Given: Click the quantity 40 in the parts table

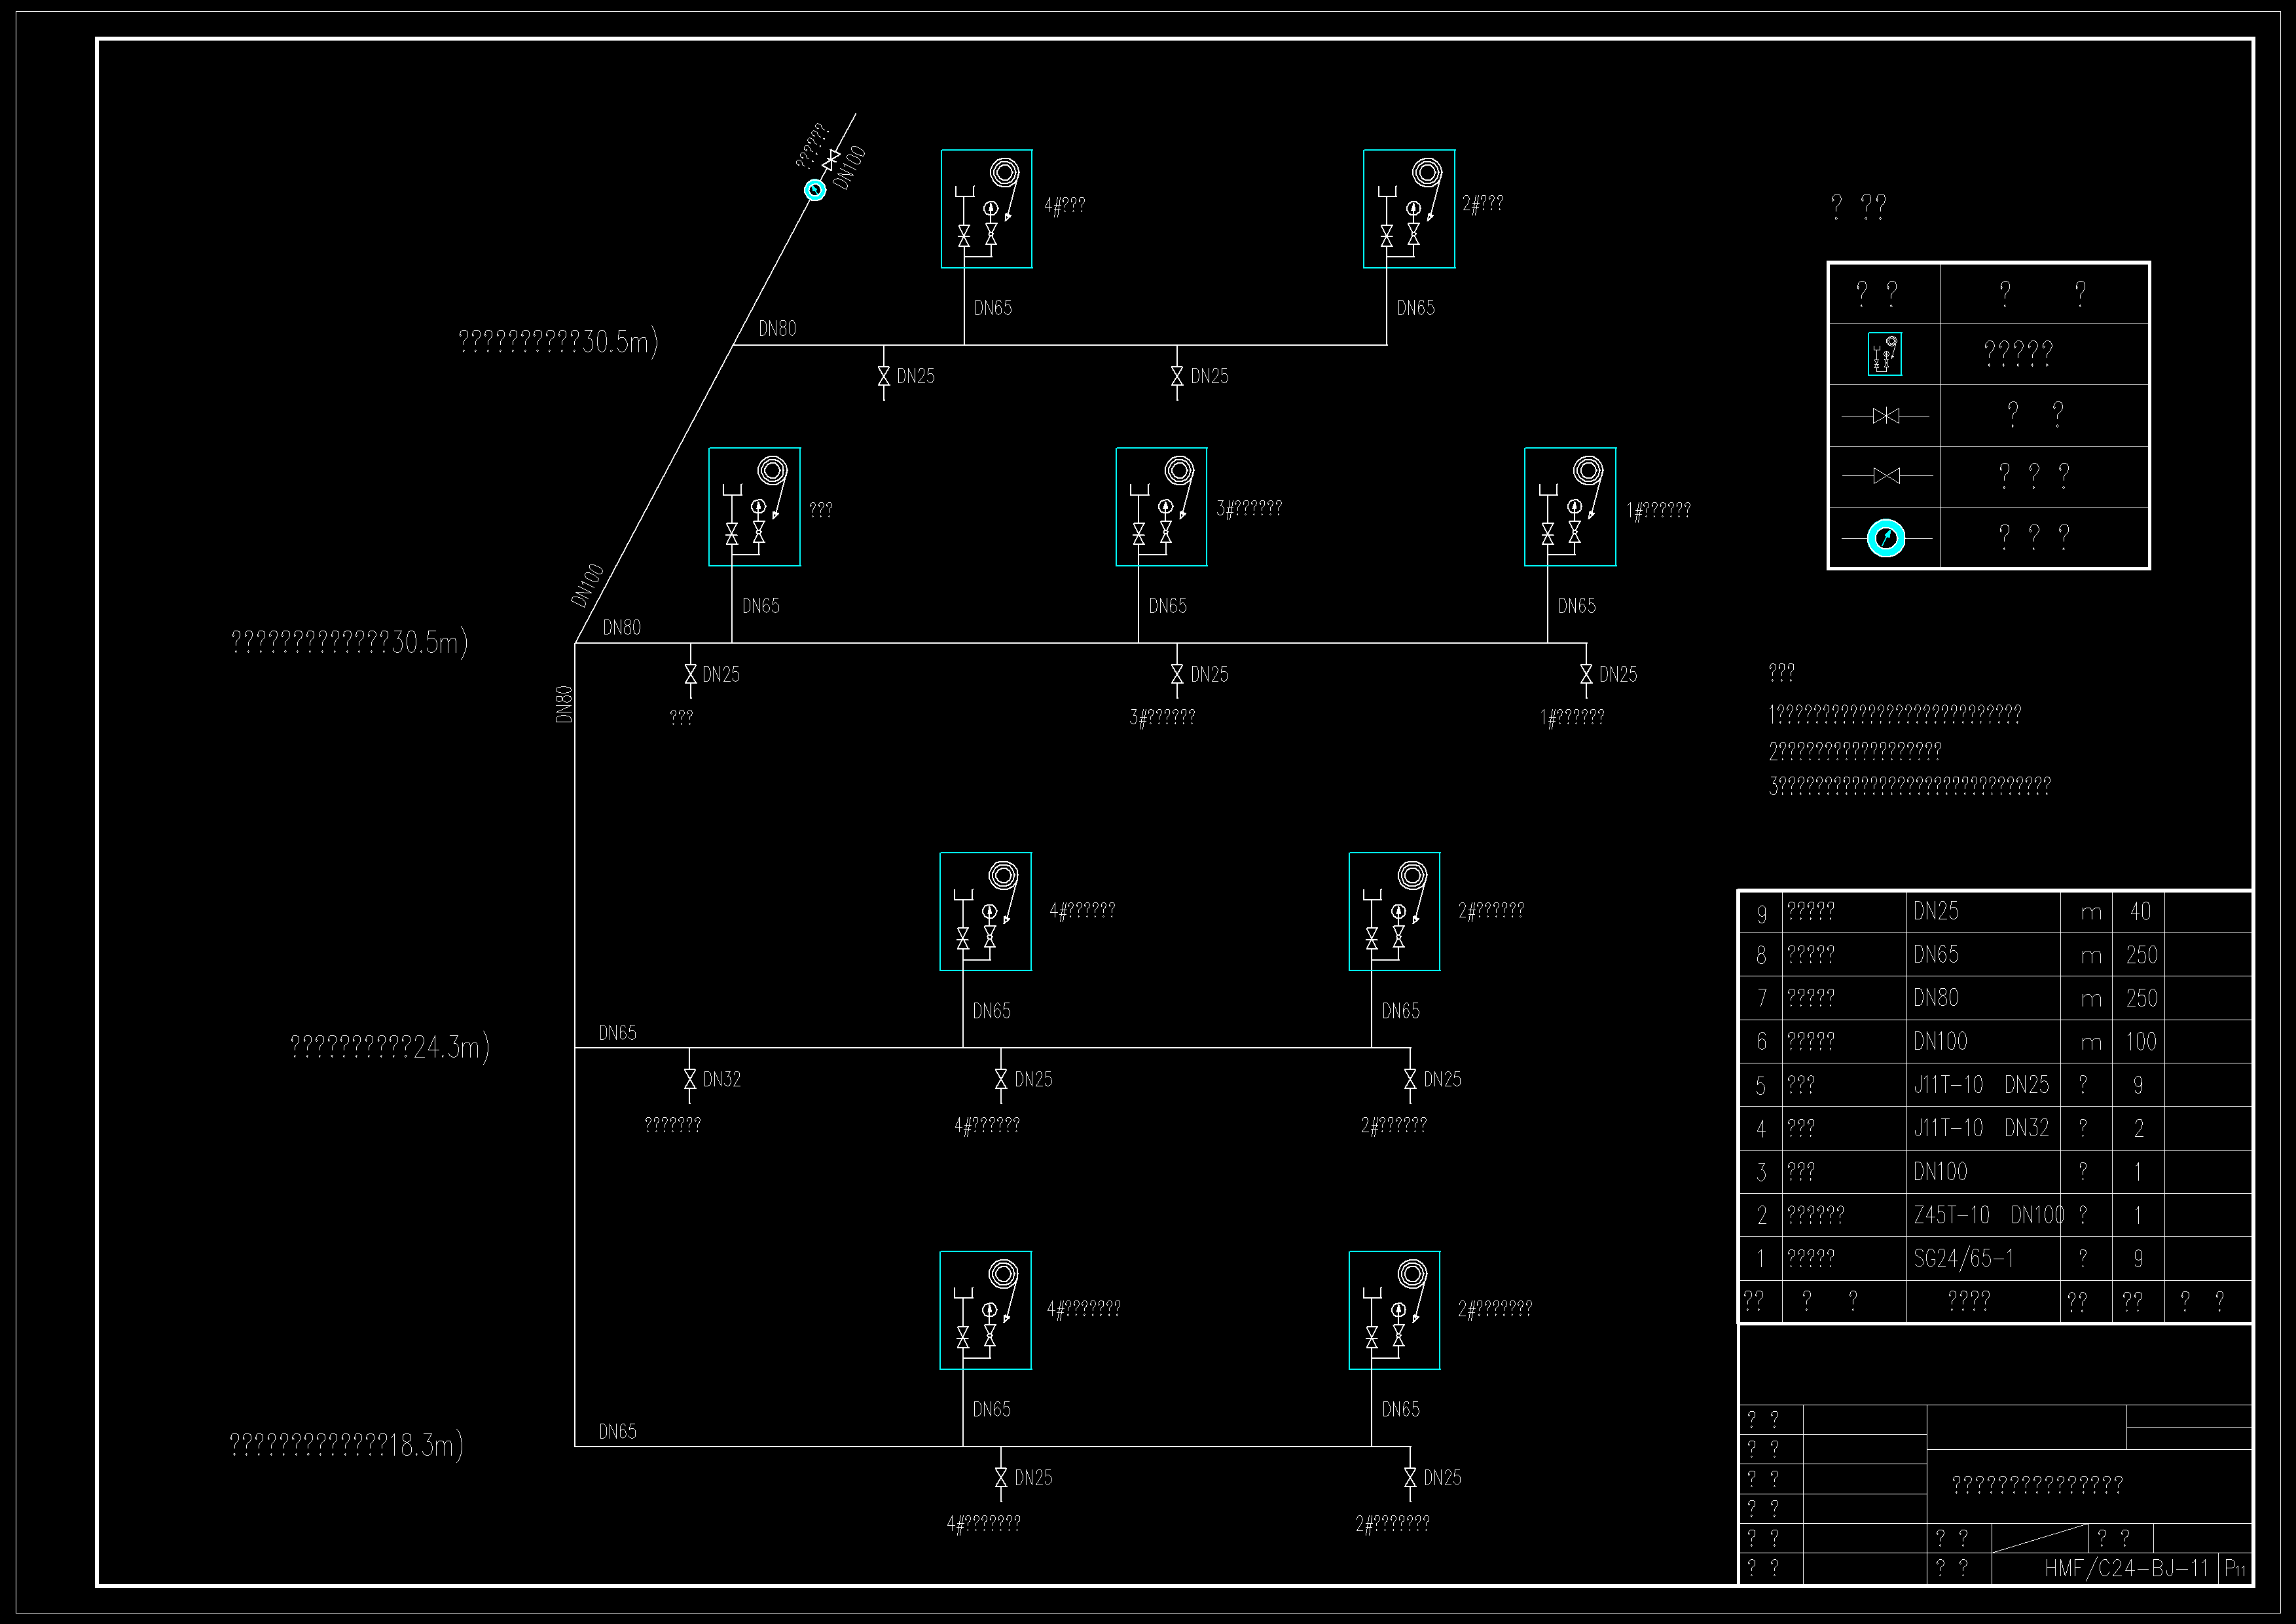Looking at the screenshot, I should pyautogui.click(x=2140, y=911).
